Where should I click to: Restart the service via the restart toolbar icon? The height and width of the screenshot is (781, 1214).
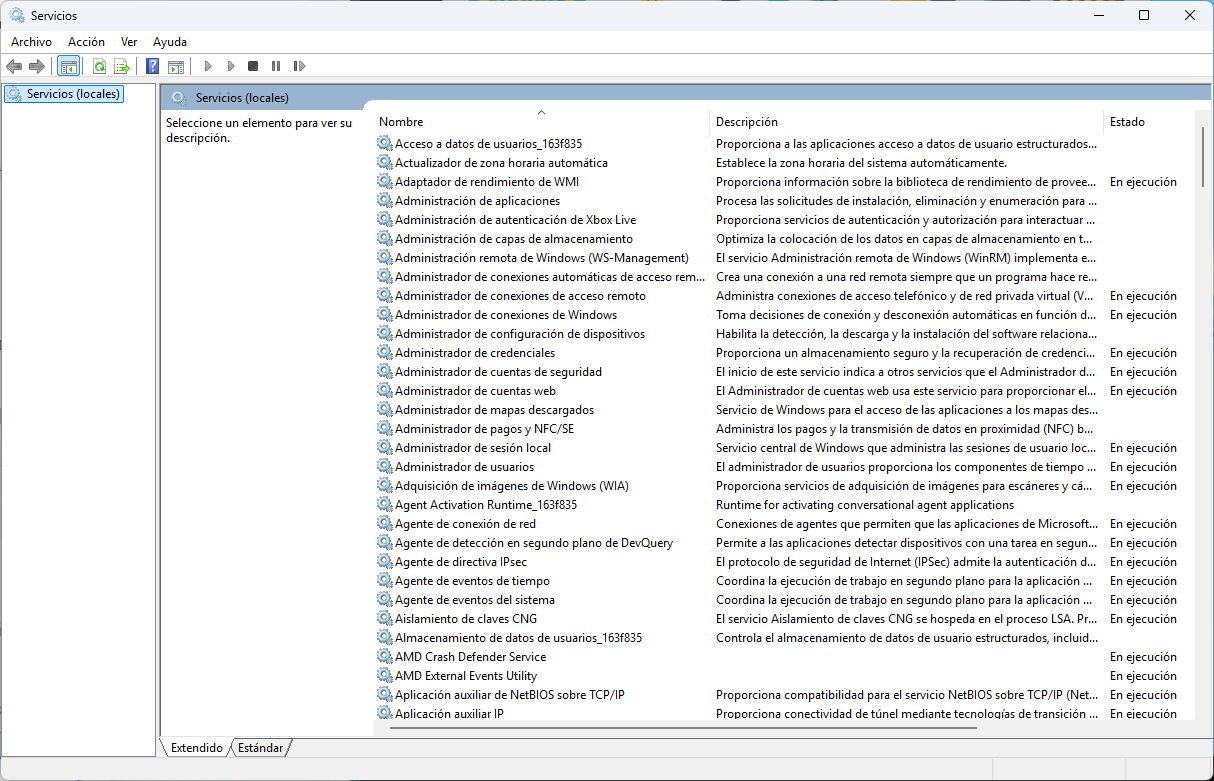point(299,65)
